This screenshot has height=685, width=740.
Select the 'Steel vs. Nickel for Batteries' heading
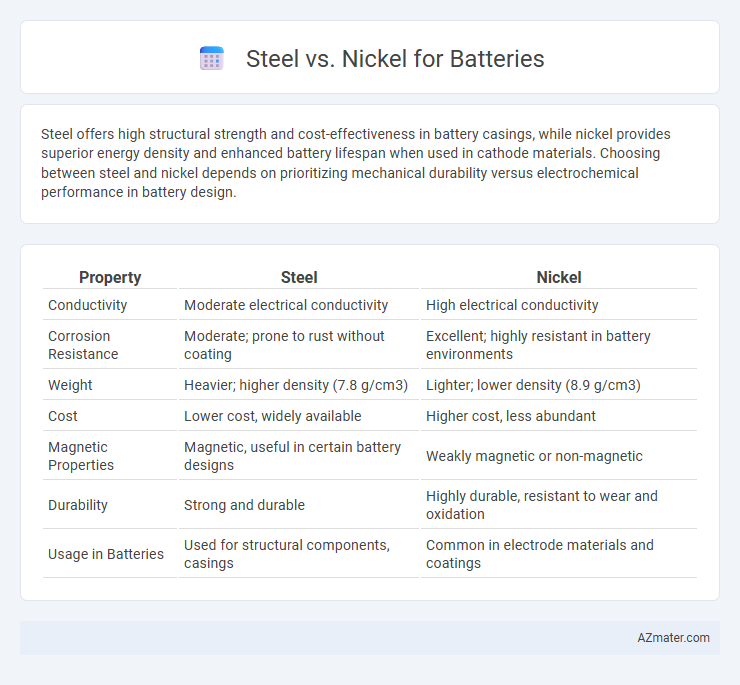click(395, 59)
